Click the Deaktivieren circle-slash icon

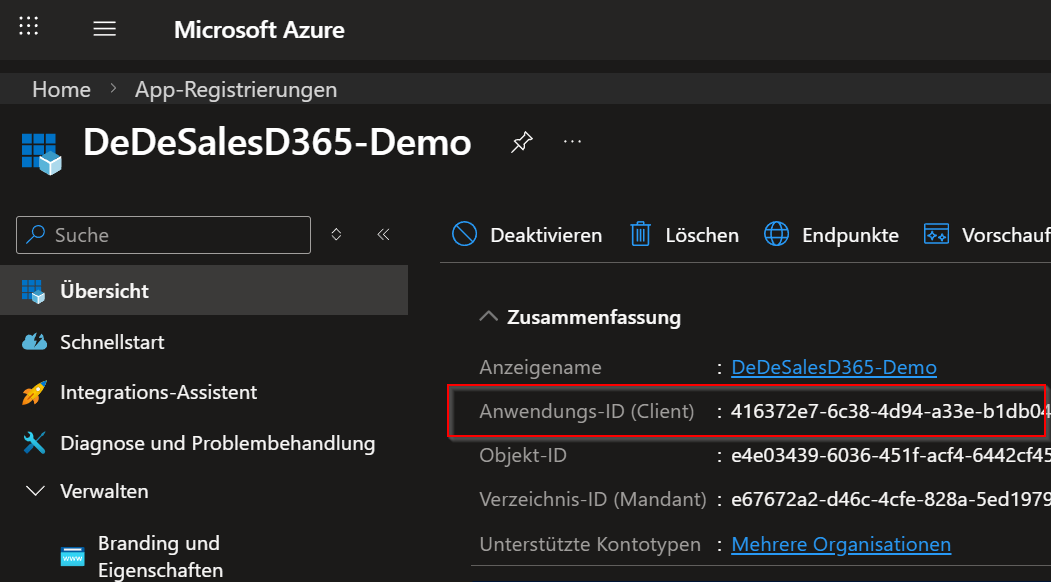click(465, 234)
